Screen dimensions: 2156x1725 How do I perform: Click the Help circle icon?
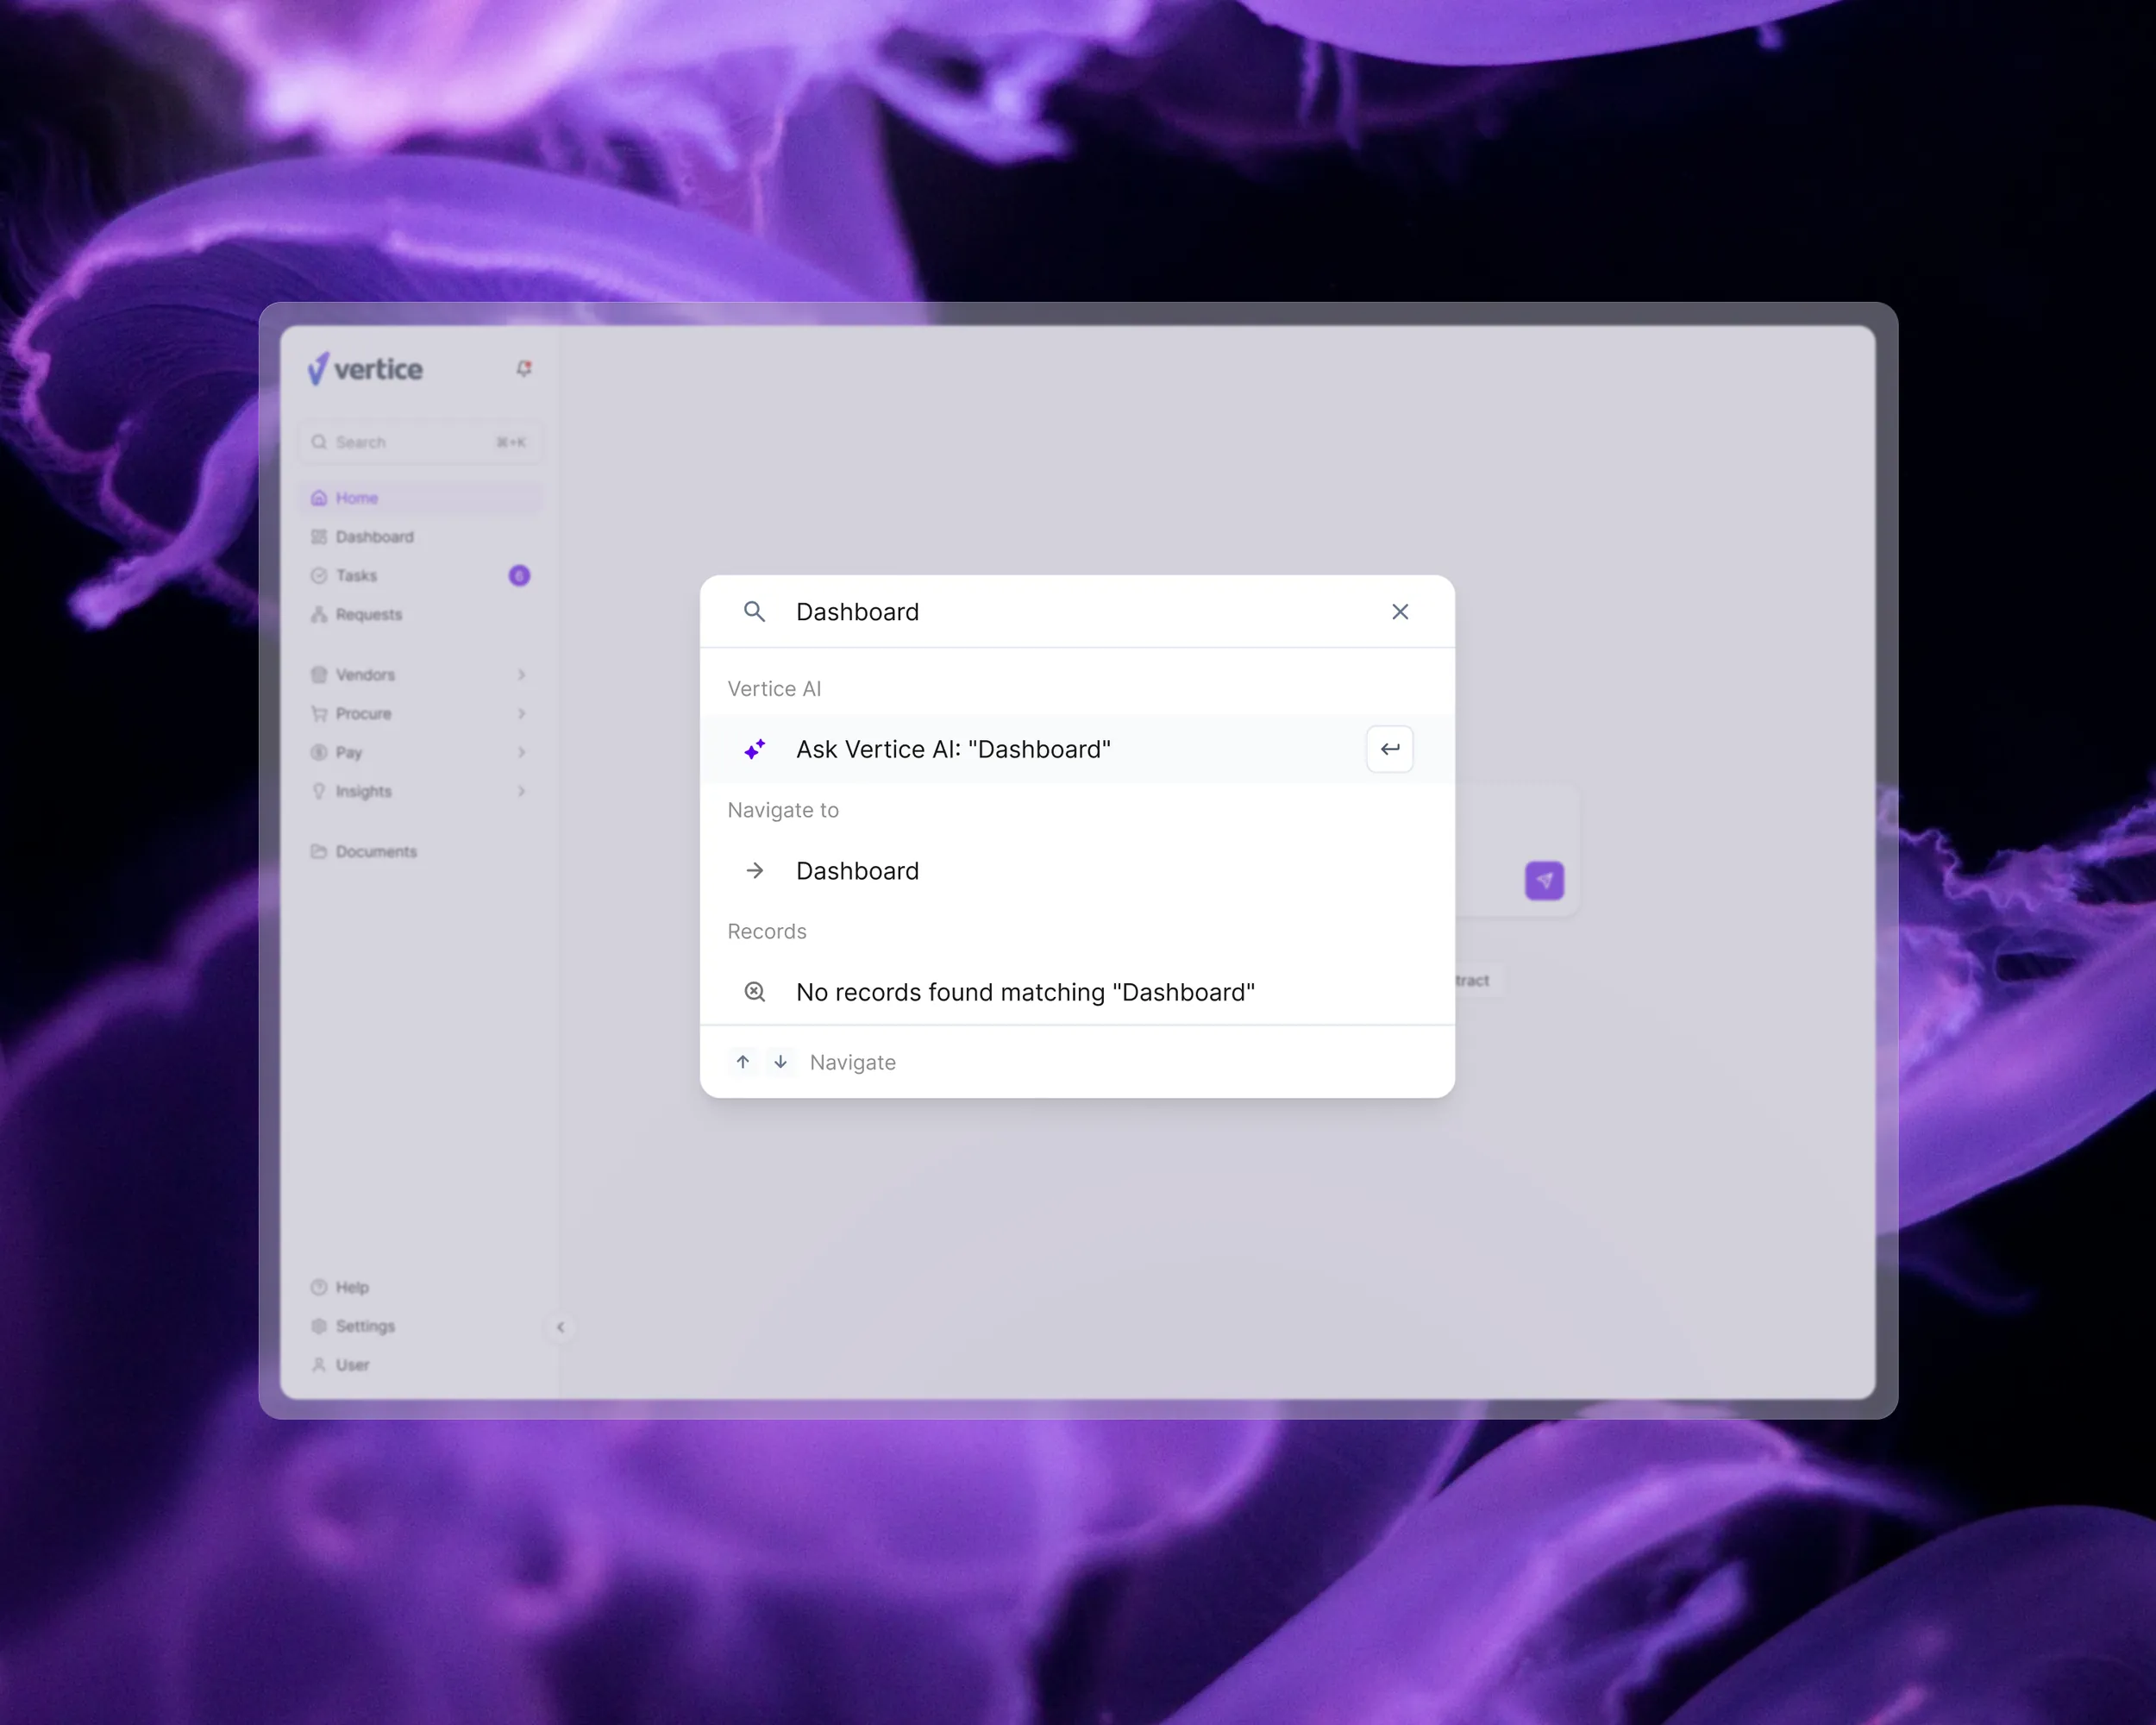point(319,1287)
